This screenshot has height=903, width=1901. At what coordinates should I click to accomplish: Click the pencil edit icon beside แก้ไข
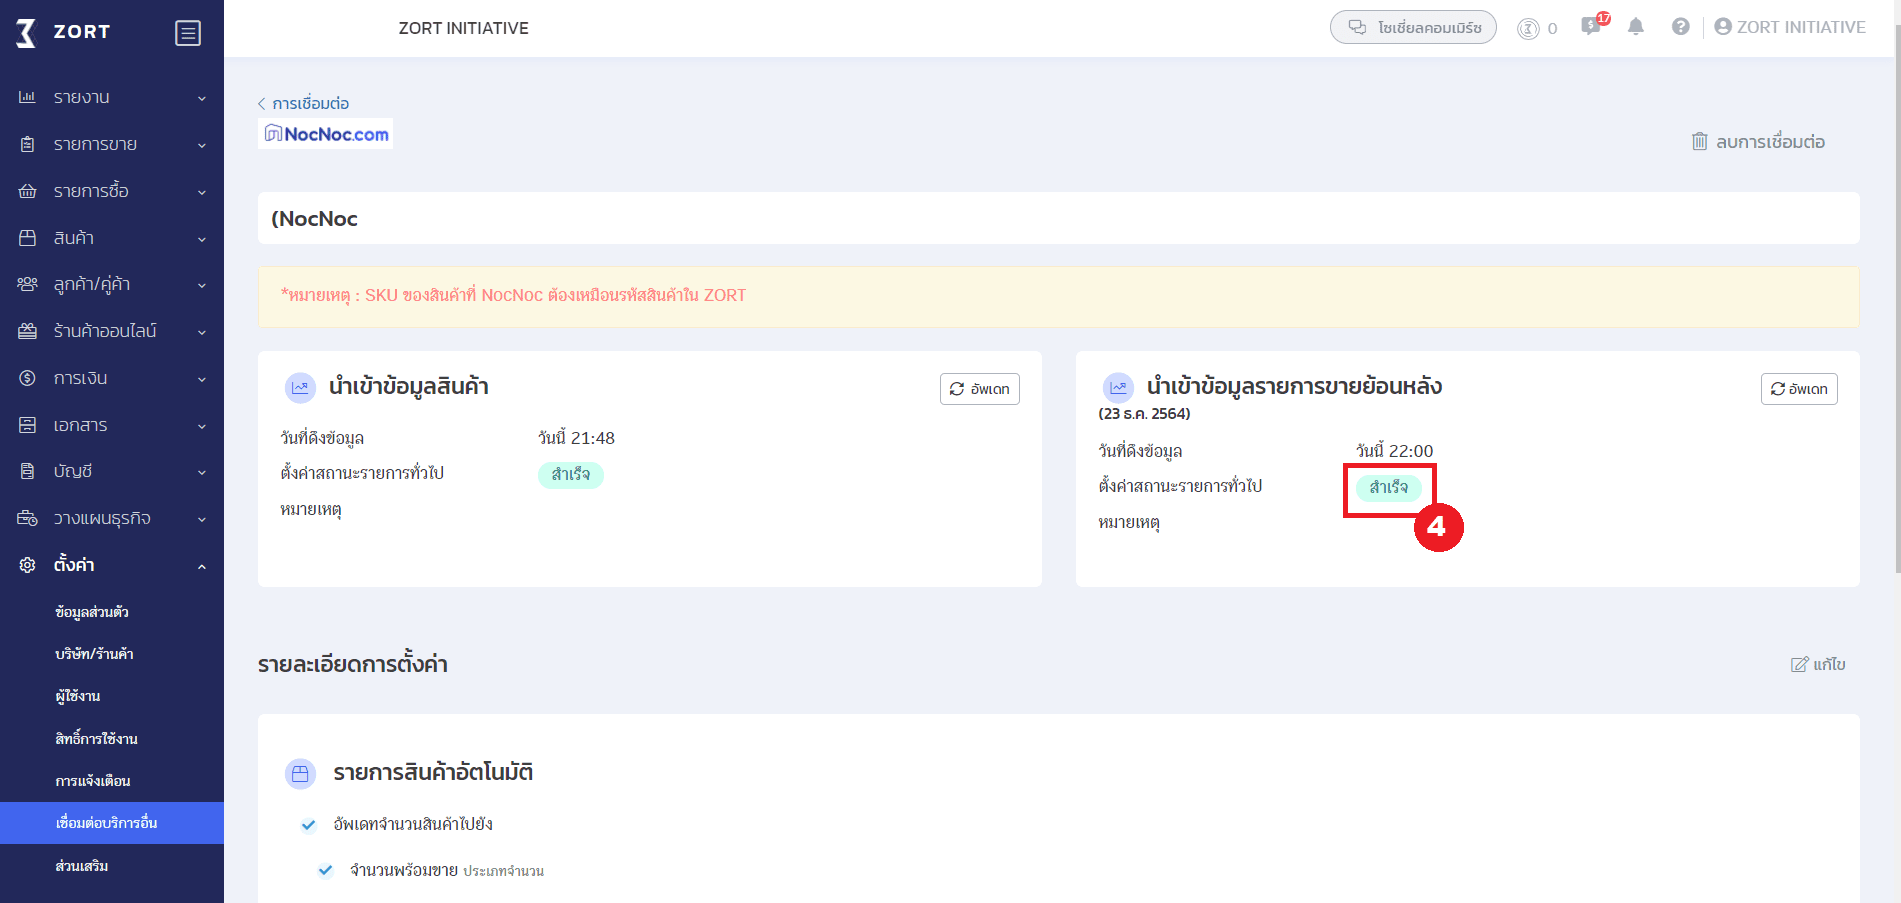coord(1799,664)
